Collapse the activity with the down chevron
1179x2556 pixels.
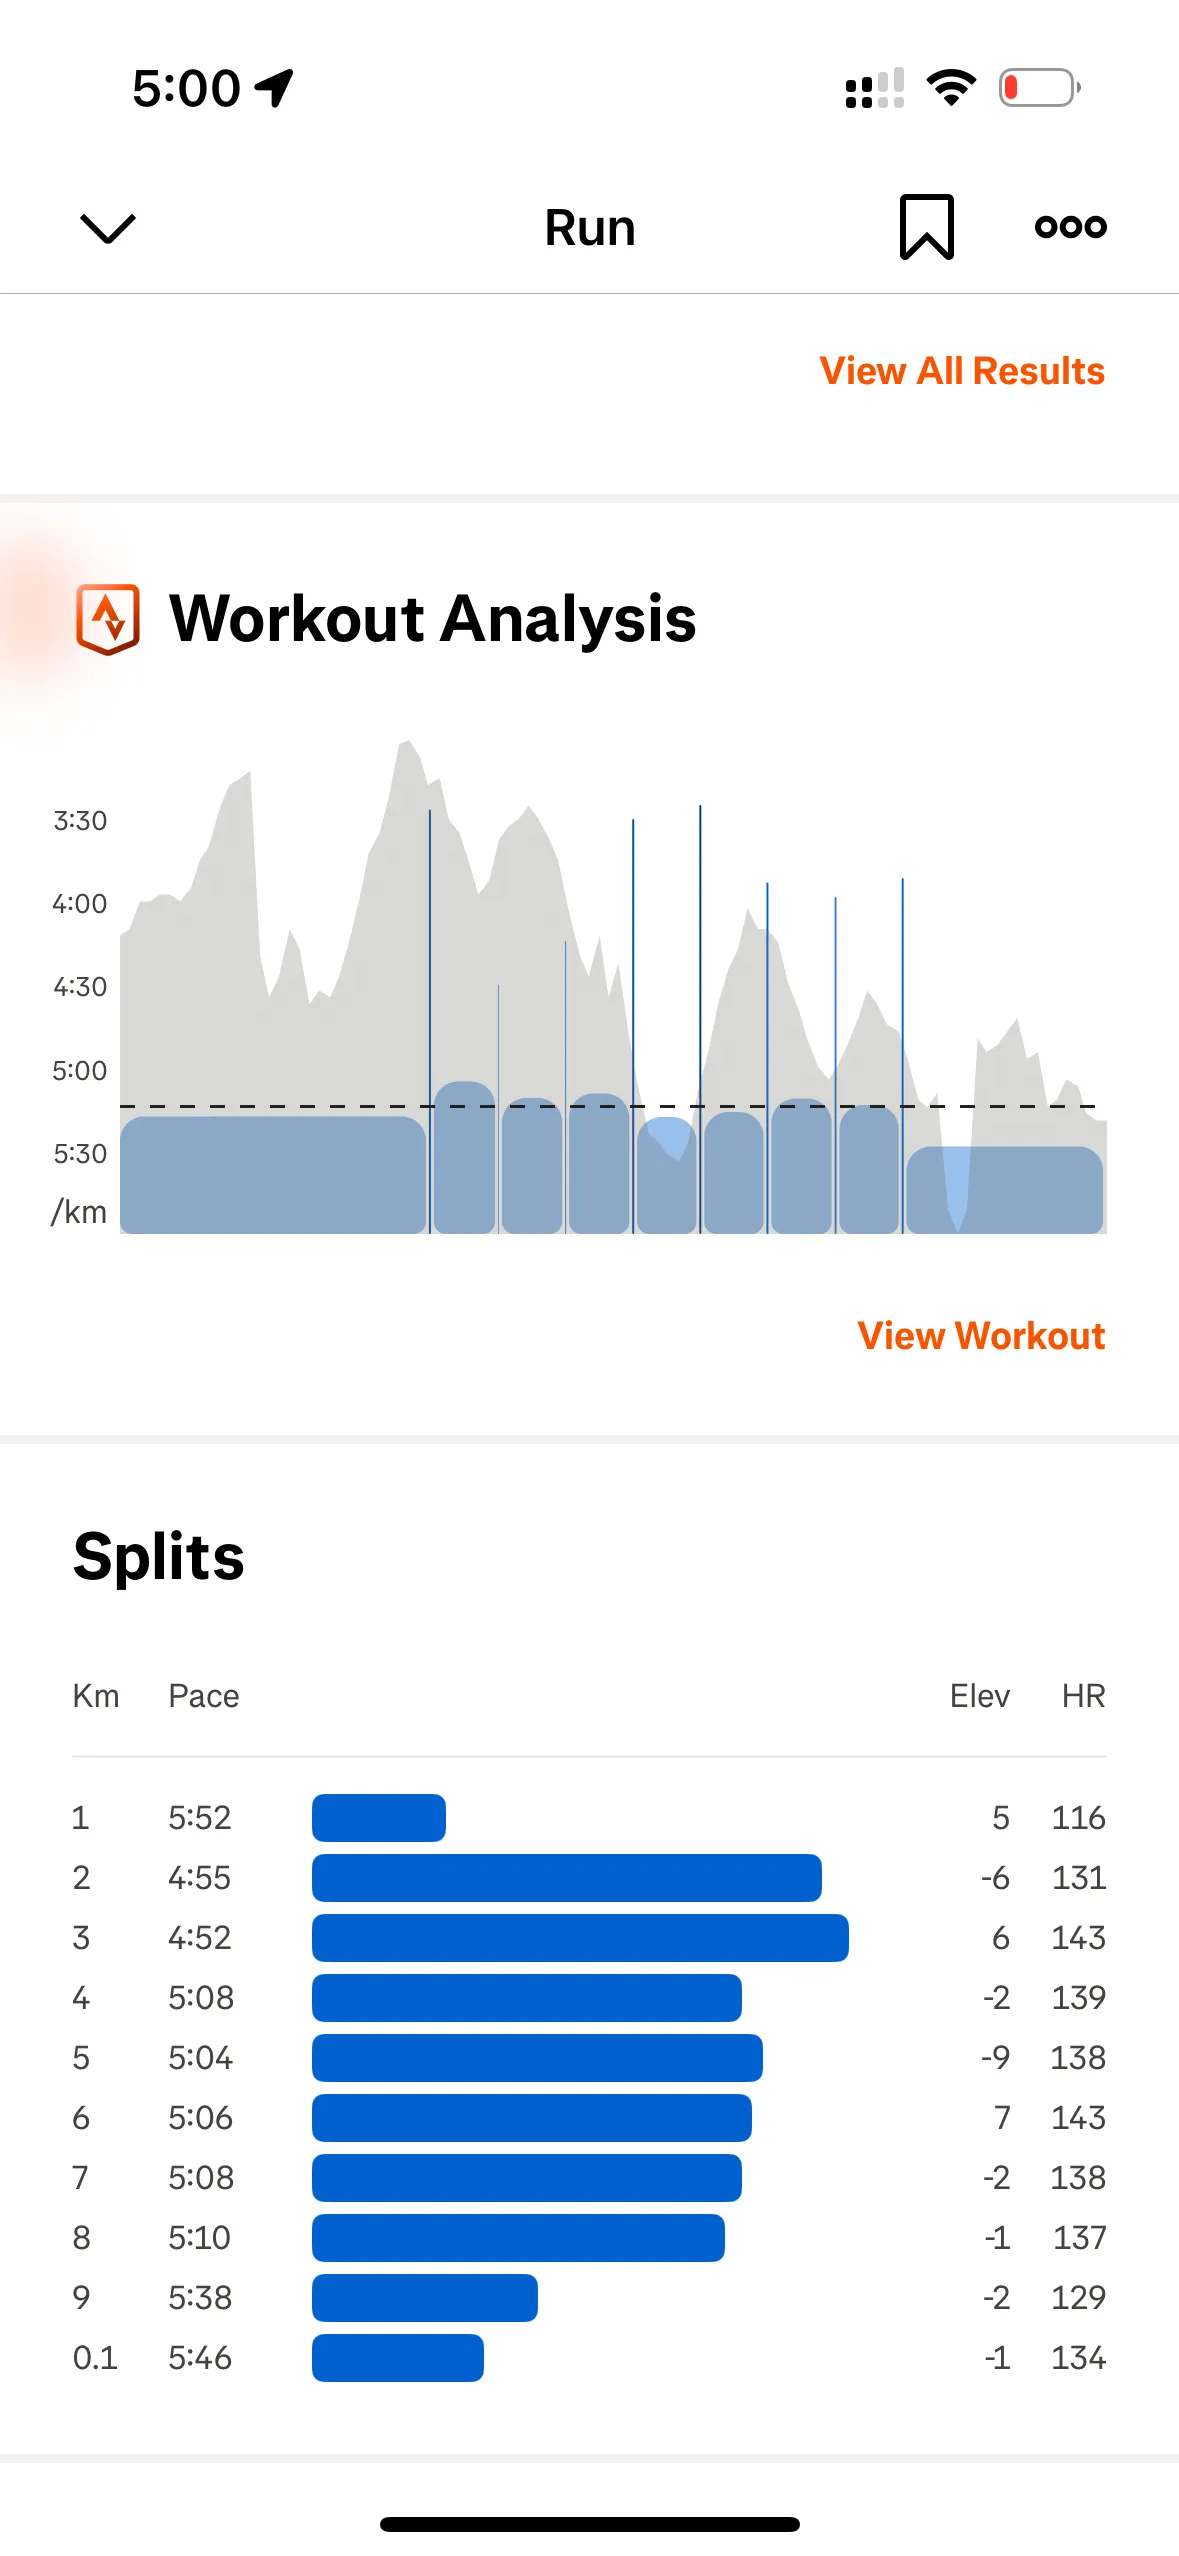[x=107, y=227]
